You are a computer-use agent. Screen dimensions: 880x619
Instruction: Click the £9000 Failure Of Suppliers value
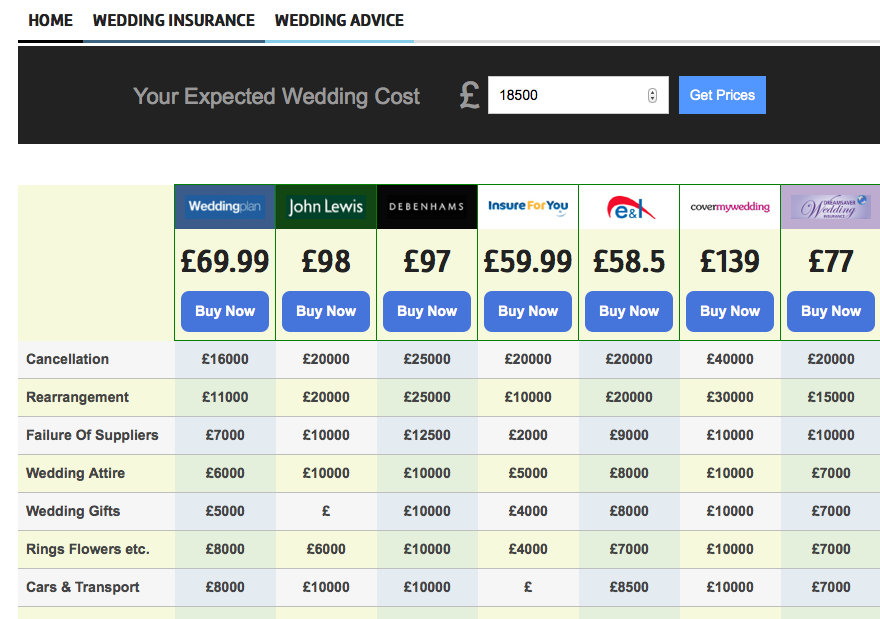tap(629, 435)
